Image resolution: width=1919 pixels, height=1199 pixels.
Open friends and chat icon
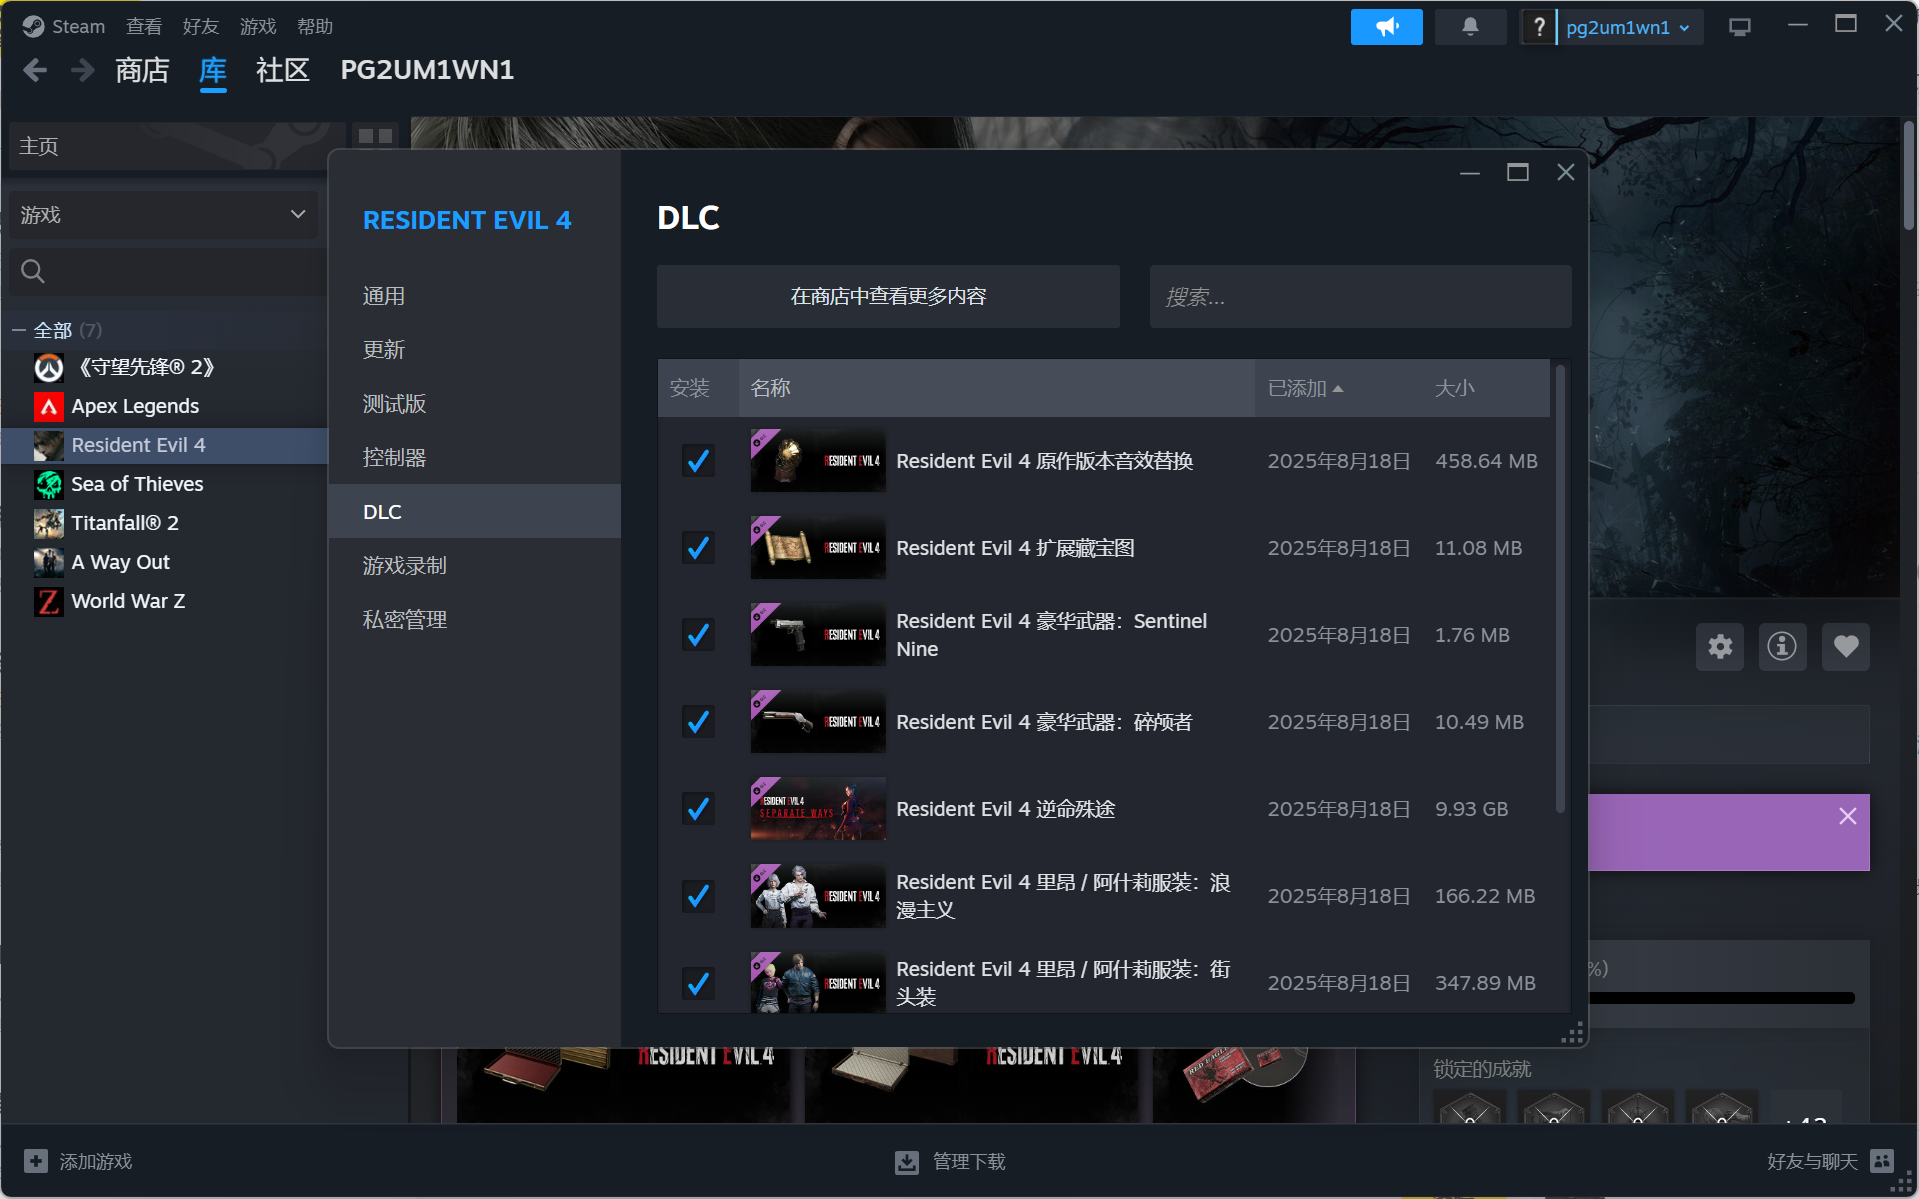point(1882,1161)
